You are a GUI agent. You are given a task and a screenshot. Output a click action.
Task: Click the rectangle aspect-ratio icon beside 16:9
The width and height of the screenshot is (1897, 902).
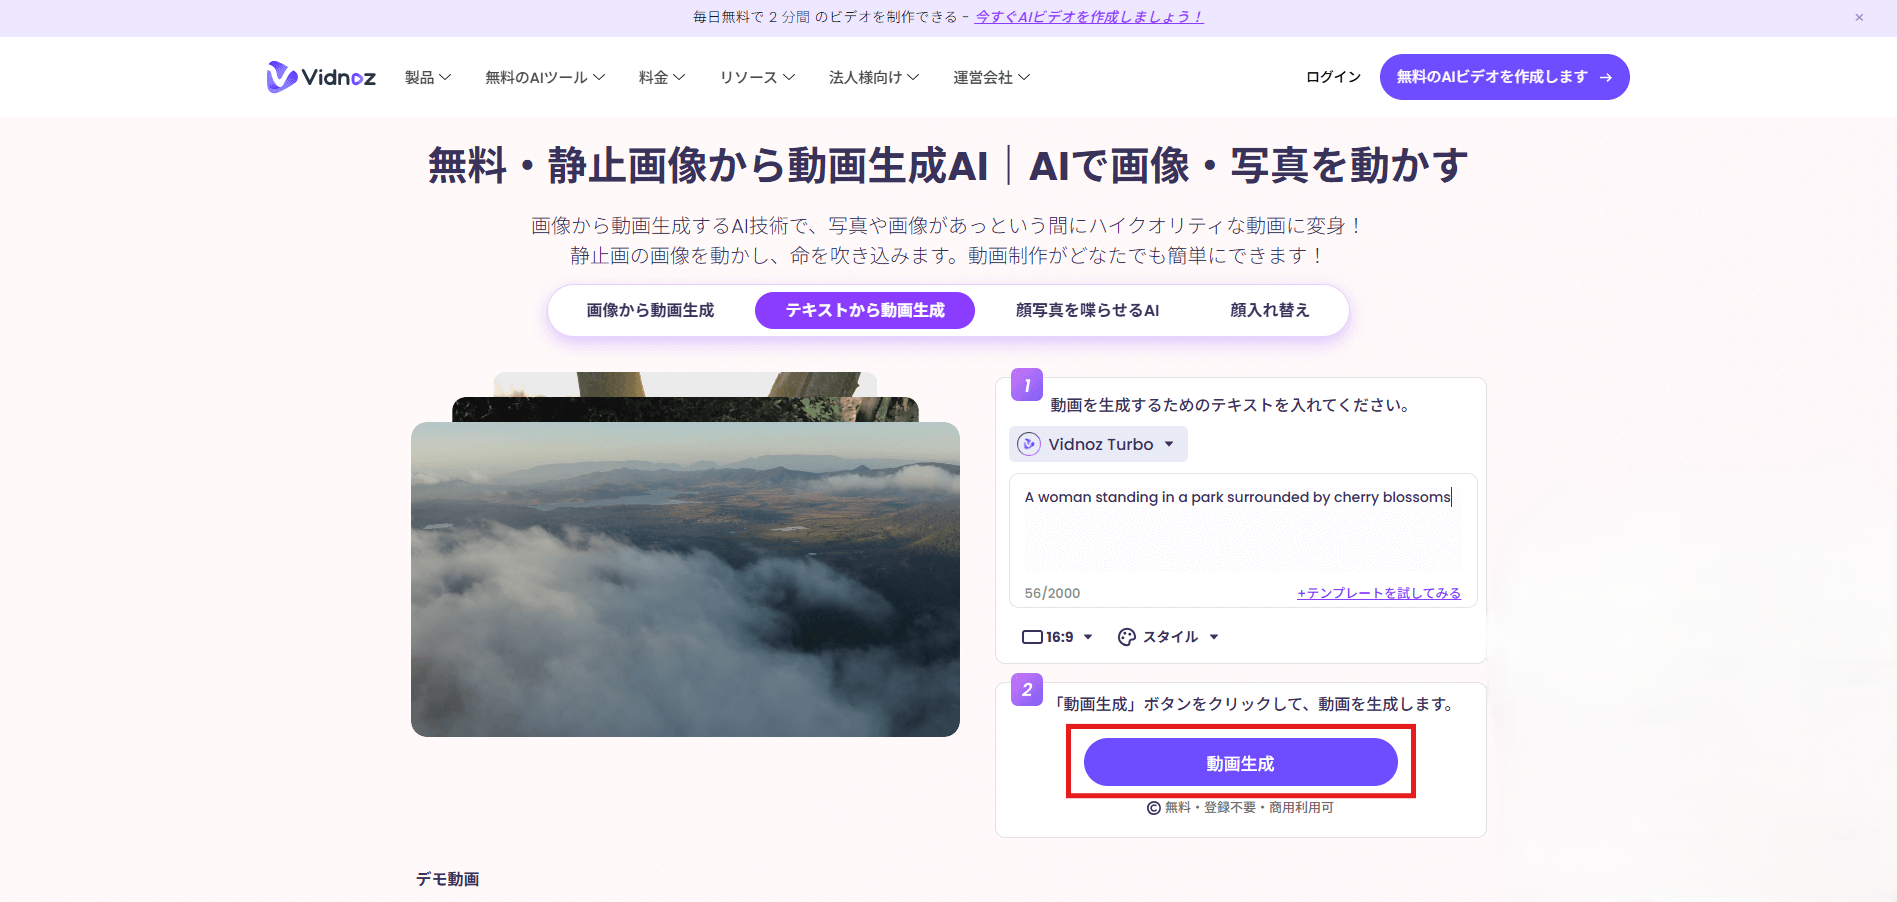coord(1033,636)
